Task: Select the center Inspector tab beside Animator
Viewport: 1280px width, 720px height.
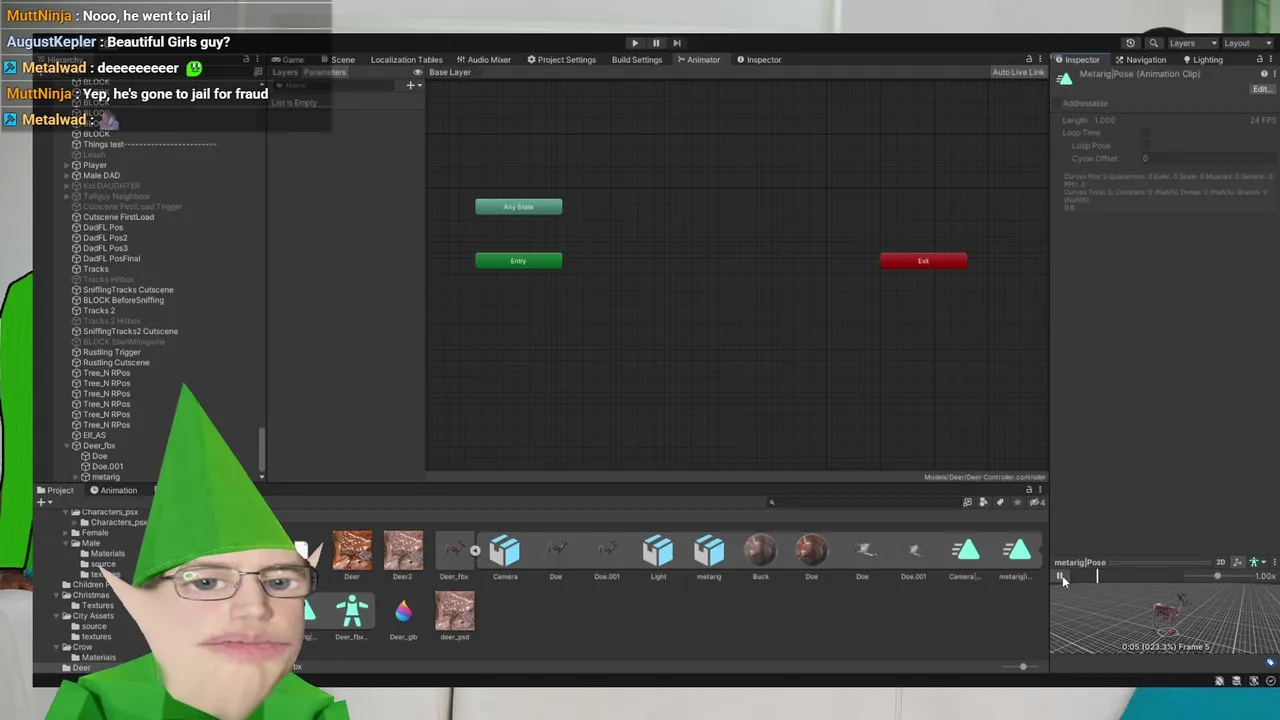Action: 759,60
